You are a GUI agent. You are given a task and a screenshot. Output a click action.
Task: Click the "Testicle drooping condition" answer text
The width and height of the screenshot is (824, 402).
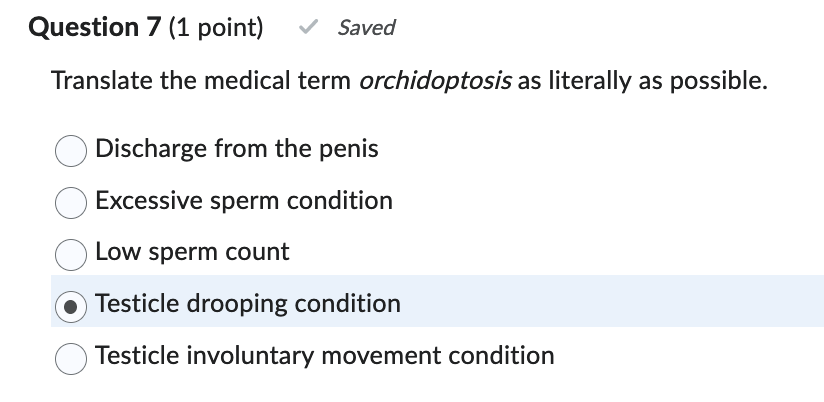click(x=248, y=303)
